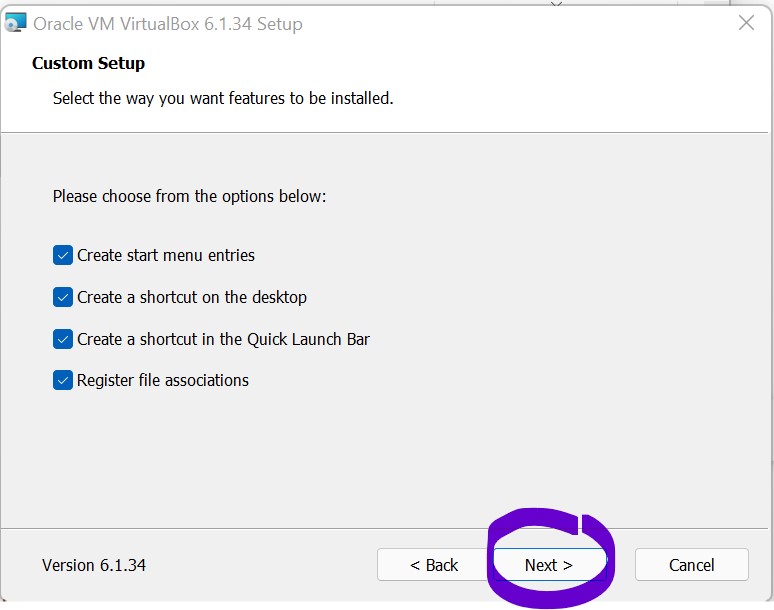Viewport: 774px width, 610px height.
Task: Untick the Register file associations checkbox
Action: click(63, 380)
